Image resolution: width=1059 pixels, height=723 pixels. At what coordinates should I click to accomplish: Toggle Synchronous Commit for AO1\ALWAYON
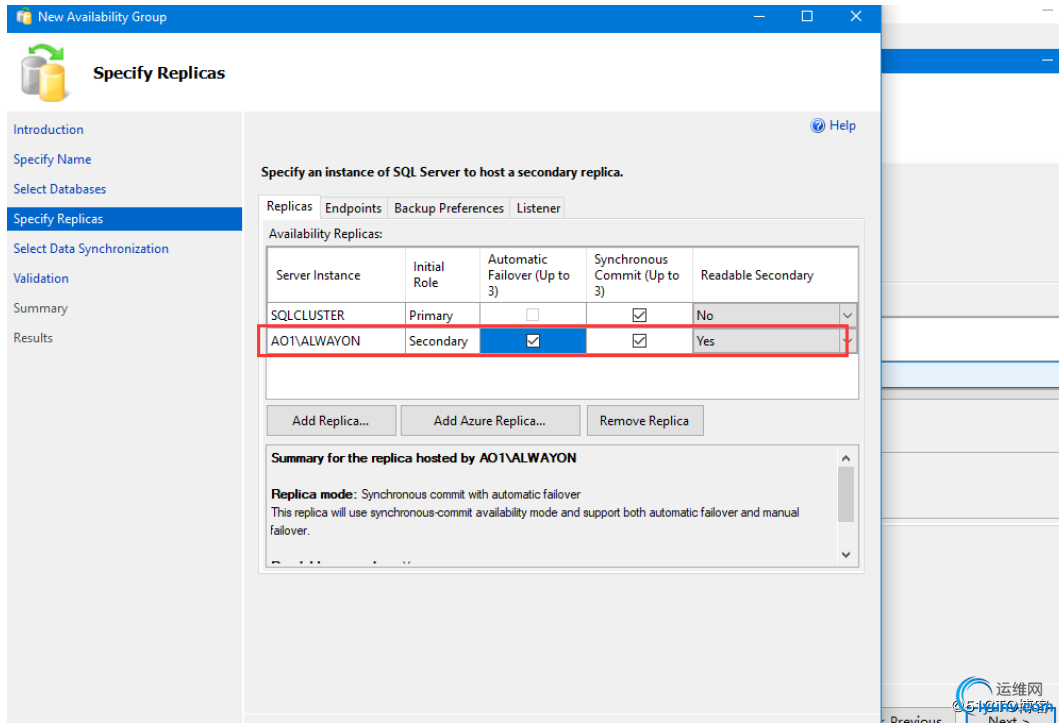639,341
